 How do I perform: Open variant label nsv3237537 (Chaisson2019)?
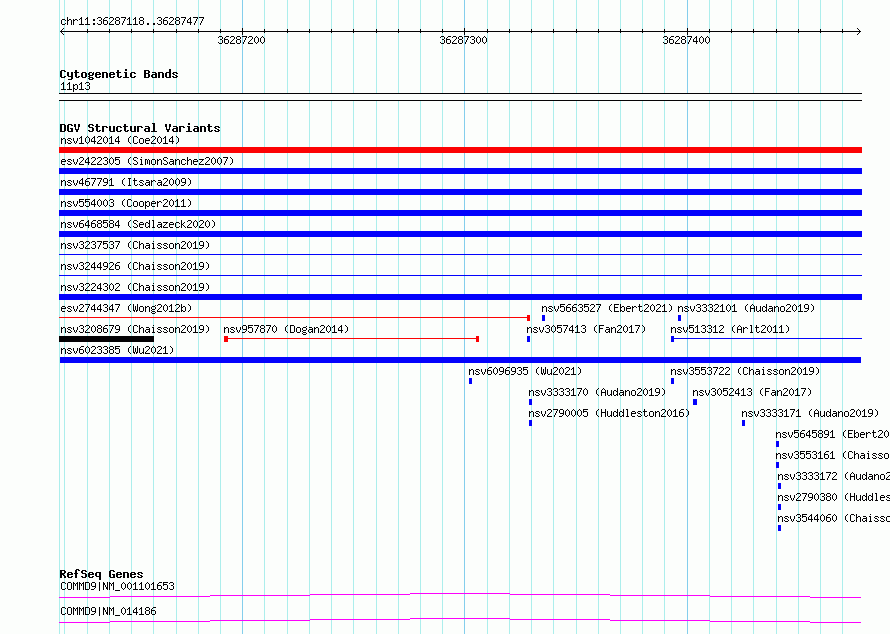(135, 245)
